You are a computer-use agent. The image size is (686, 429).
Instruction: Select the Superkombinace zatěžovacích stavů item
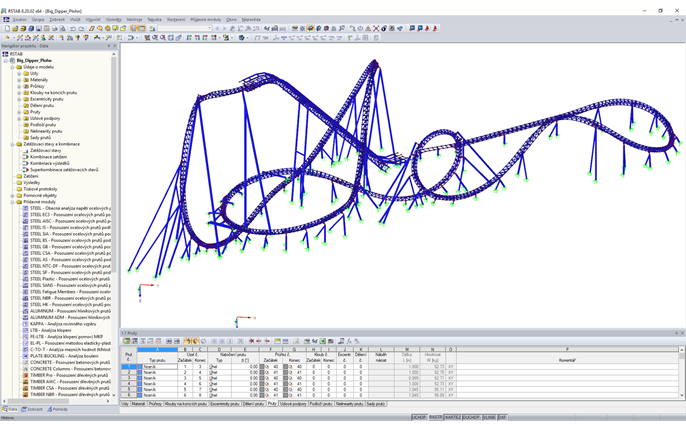(64, 170)
